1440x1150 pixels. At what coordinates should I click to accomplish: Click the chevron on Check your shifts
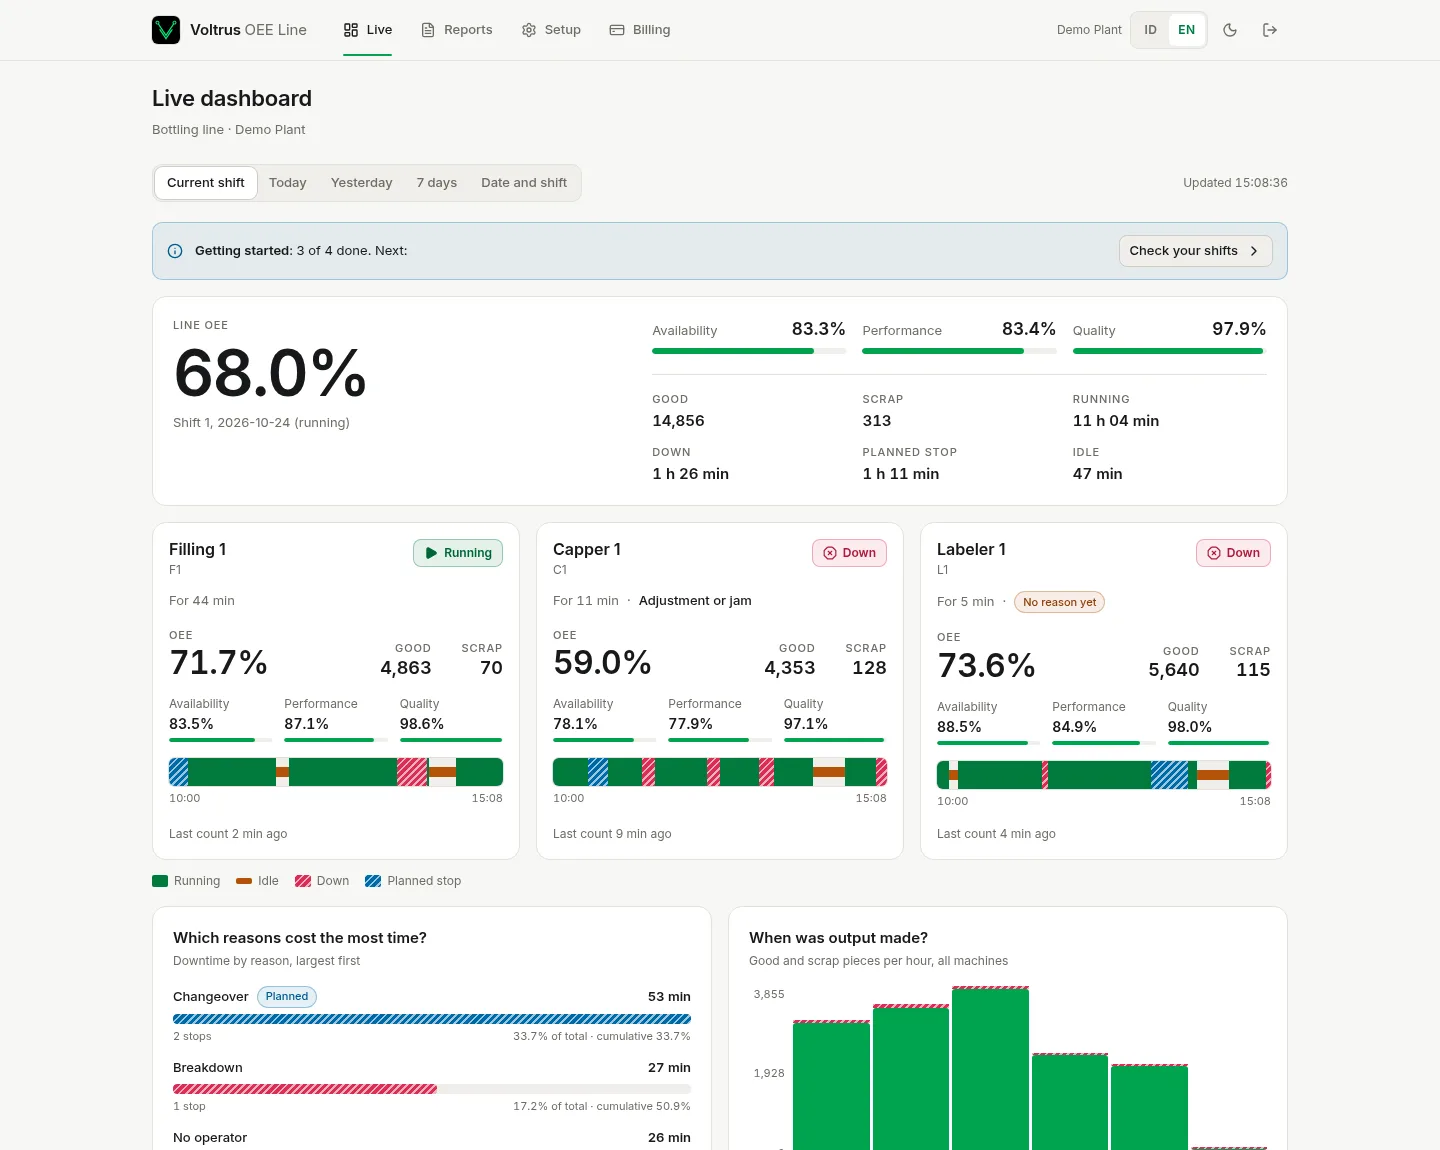tap(1254, 251)
